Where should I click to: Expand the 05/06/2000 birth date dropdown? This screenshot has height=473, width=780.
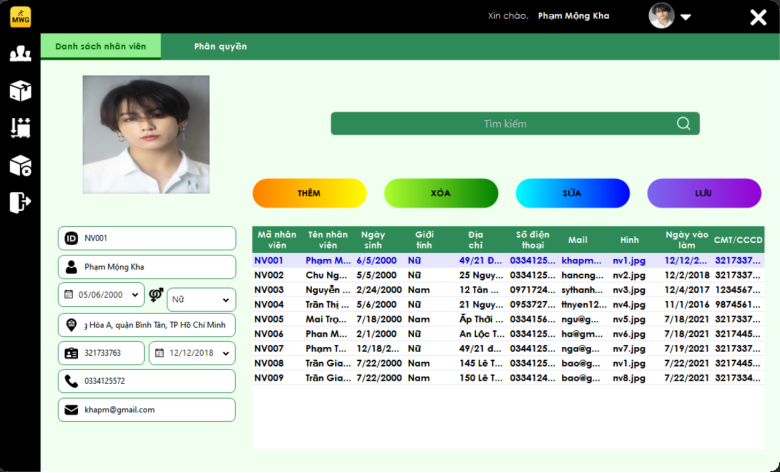(x=135, y=295)
